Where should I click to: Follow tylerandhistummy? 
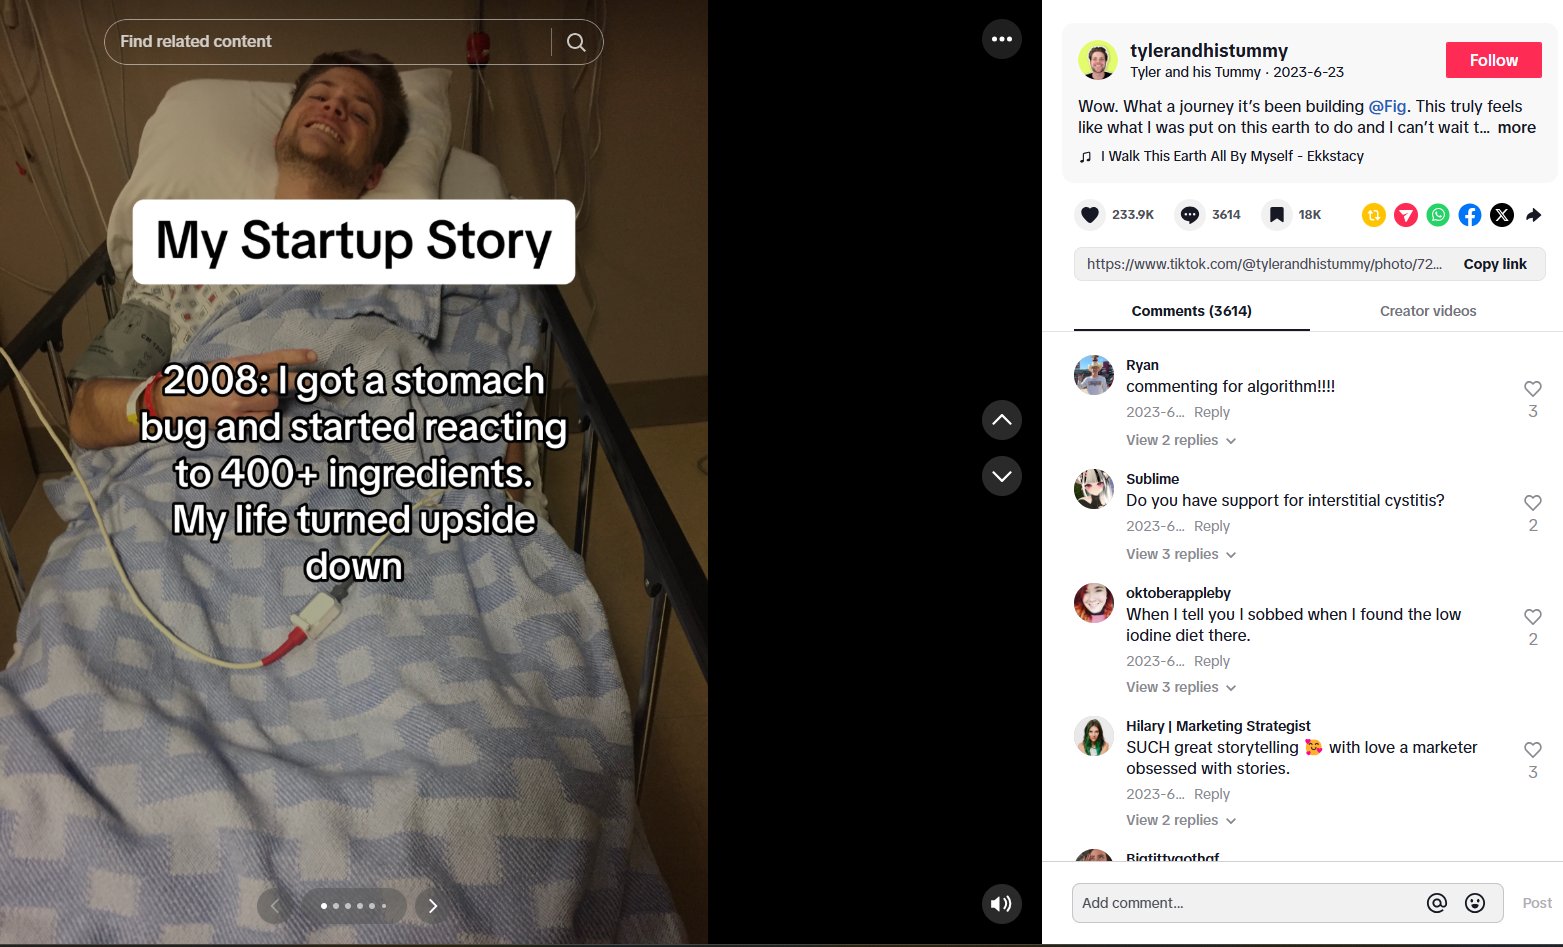tap(1493, 60)
